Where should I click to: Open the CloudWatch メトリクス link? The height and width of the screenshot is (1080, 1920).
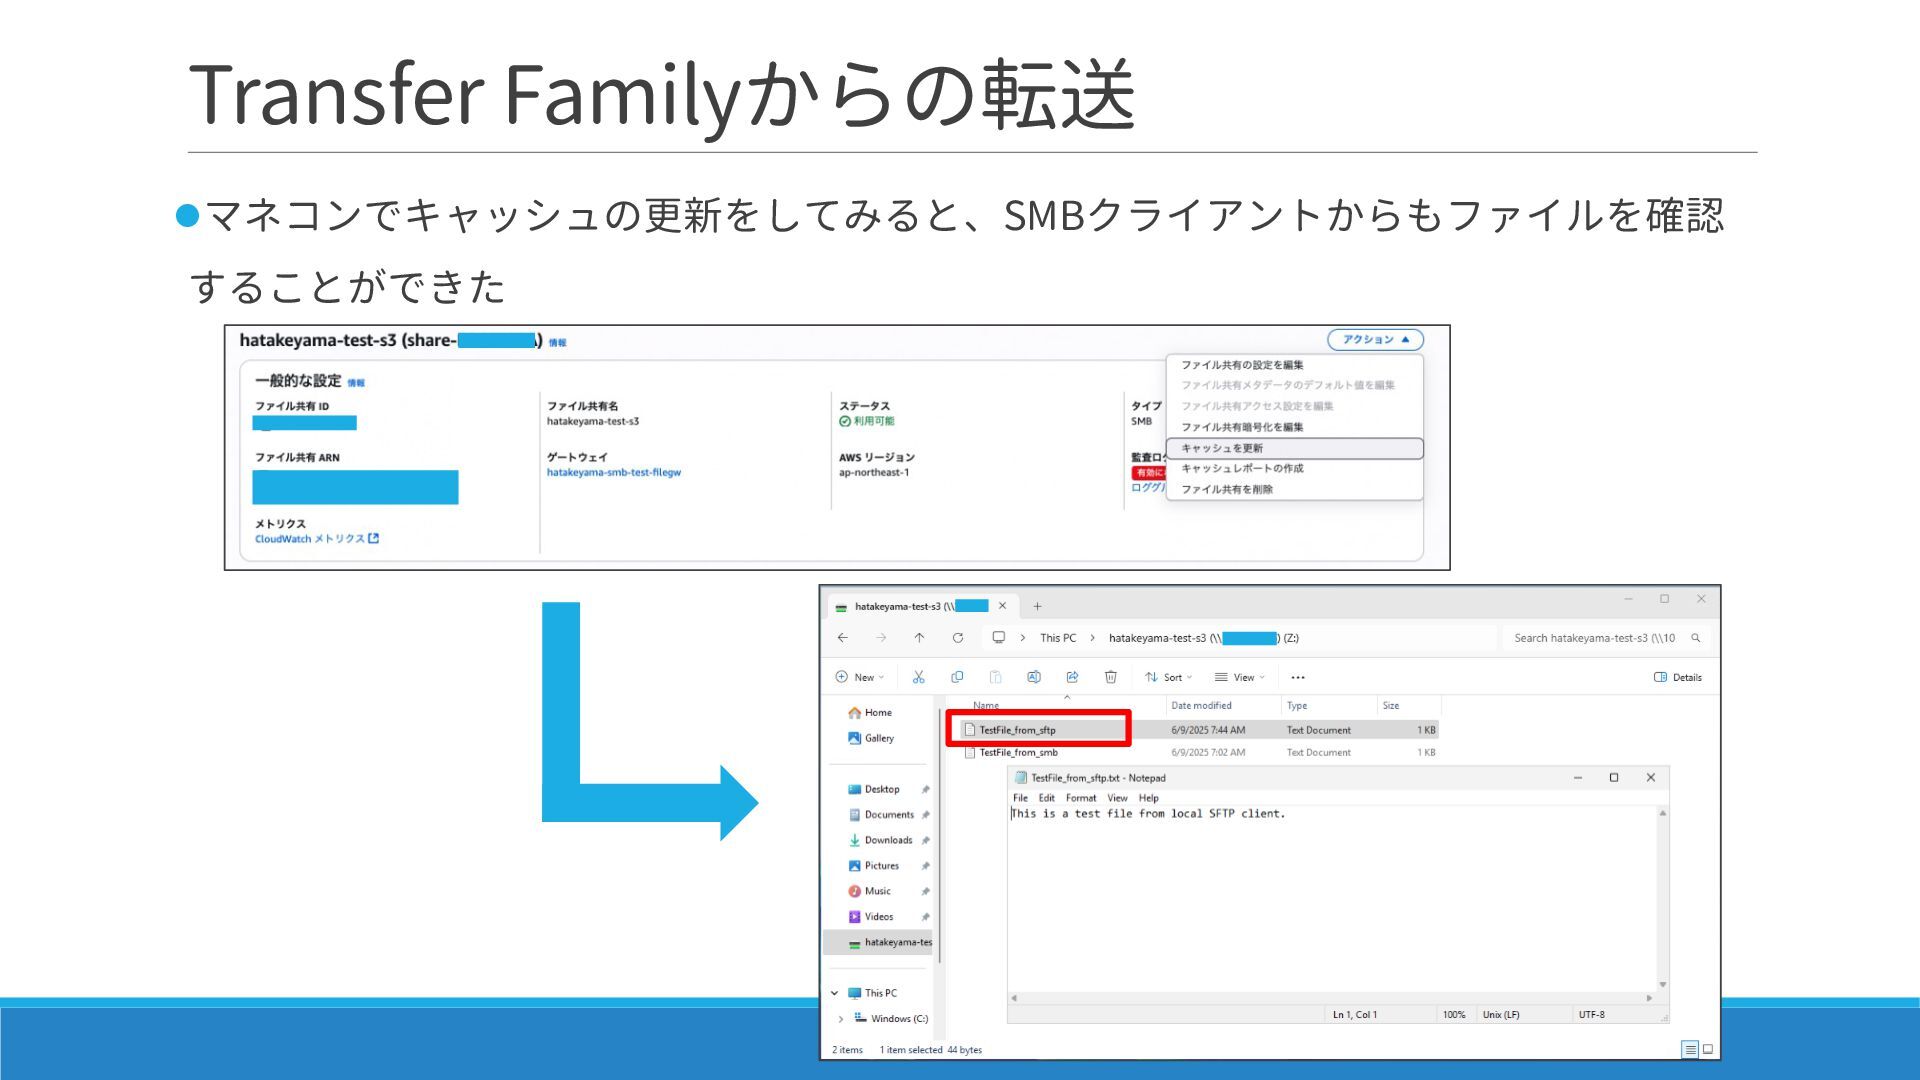pos(316,539)
